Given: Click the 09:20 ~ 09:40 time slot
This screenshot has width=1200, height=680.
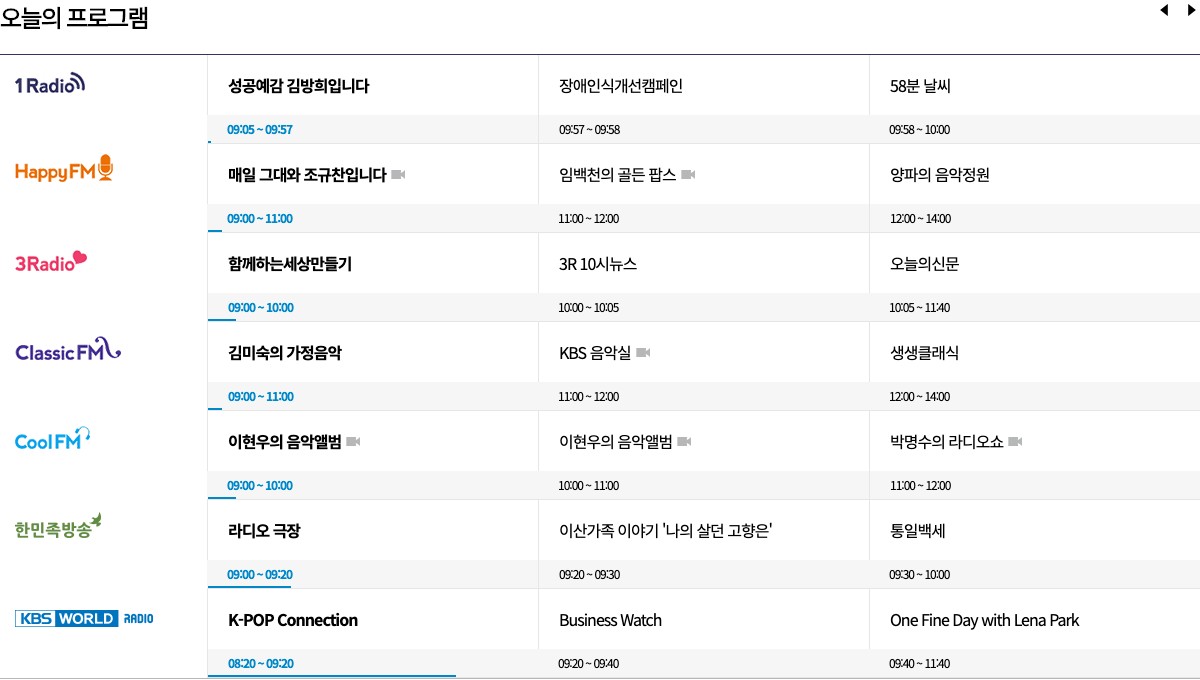Looking at the screenshot, I should pos(588,664).
